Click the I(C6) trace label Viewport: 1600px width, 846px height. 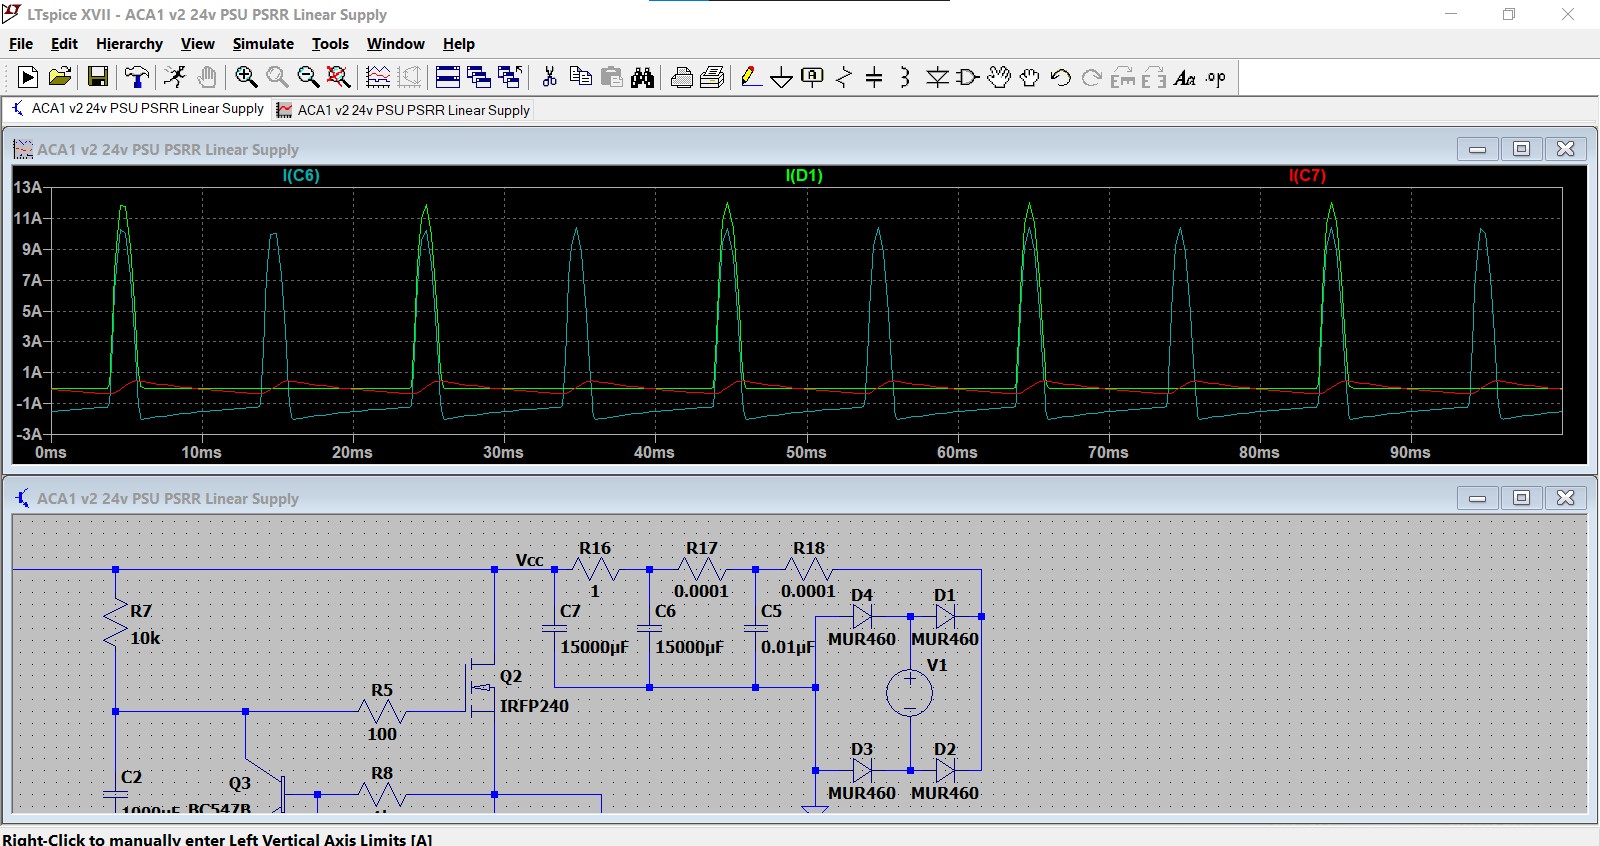click(301, 176)
